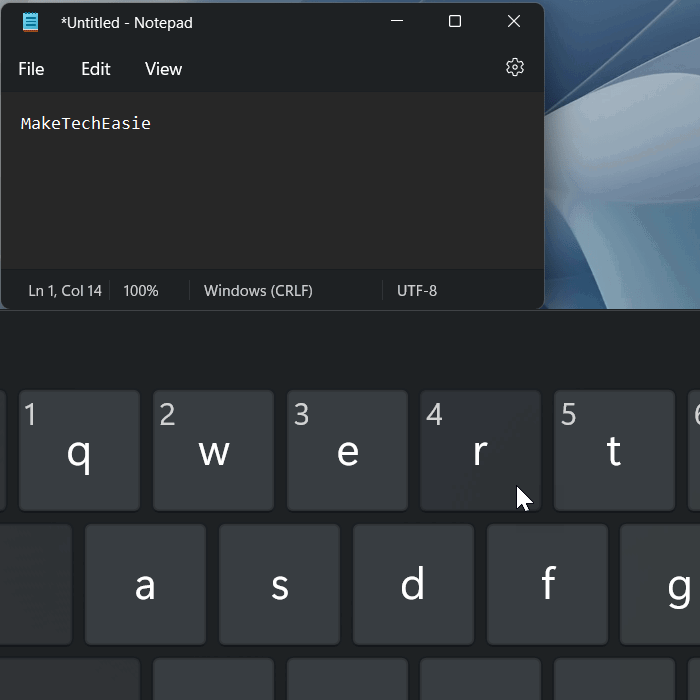Viewport: 700px width, 700px height.
Task: Tap the g key on touch keyboard
Action: point(660,584)
